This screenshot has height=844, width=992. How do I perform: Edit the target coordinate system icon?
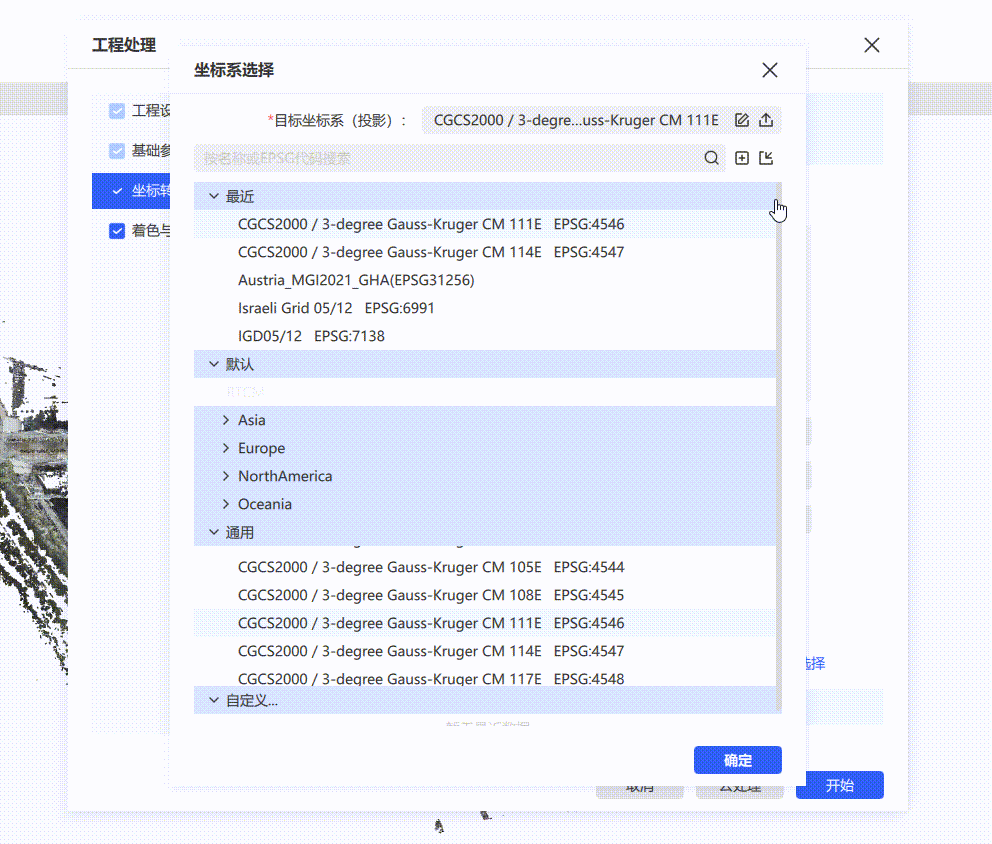(x=742, y=120)
